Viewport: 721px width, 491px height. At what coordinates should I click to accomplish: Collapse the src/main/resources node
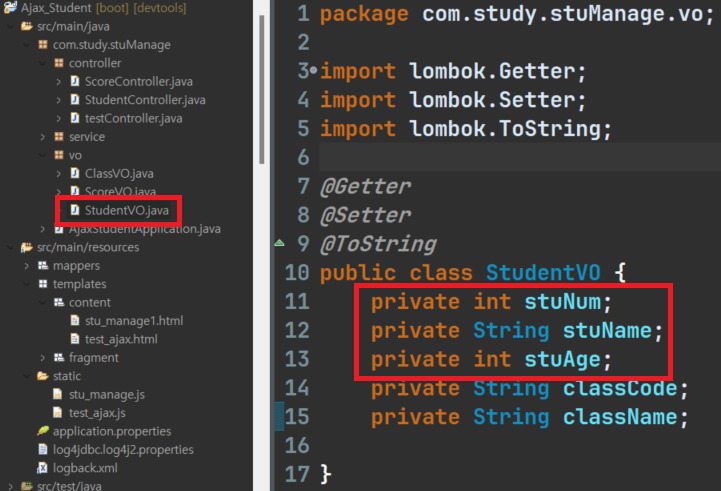pos(11,247)
